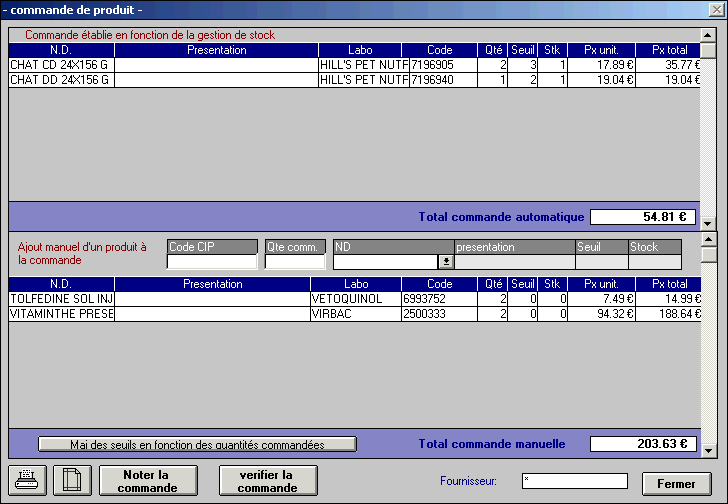Image resolution: width=728 pixels, height=504 pixels.
Task: Open the ND combo box dropdown arrow
Action: (x=446, y=262)
